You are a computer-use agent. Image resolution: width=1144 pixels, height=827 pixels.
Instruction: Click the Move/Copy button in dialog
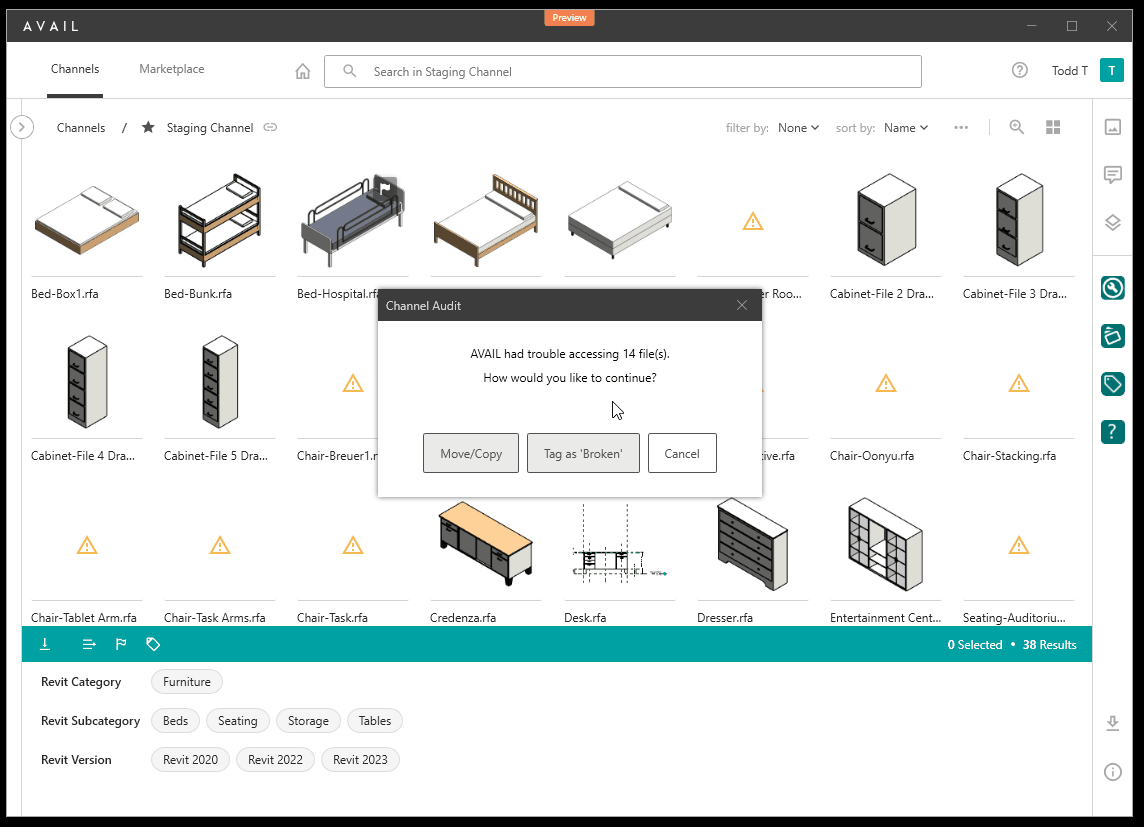point(471,453)
